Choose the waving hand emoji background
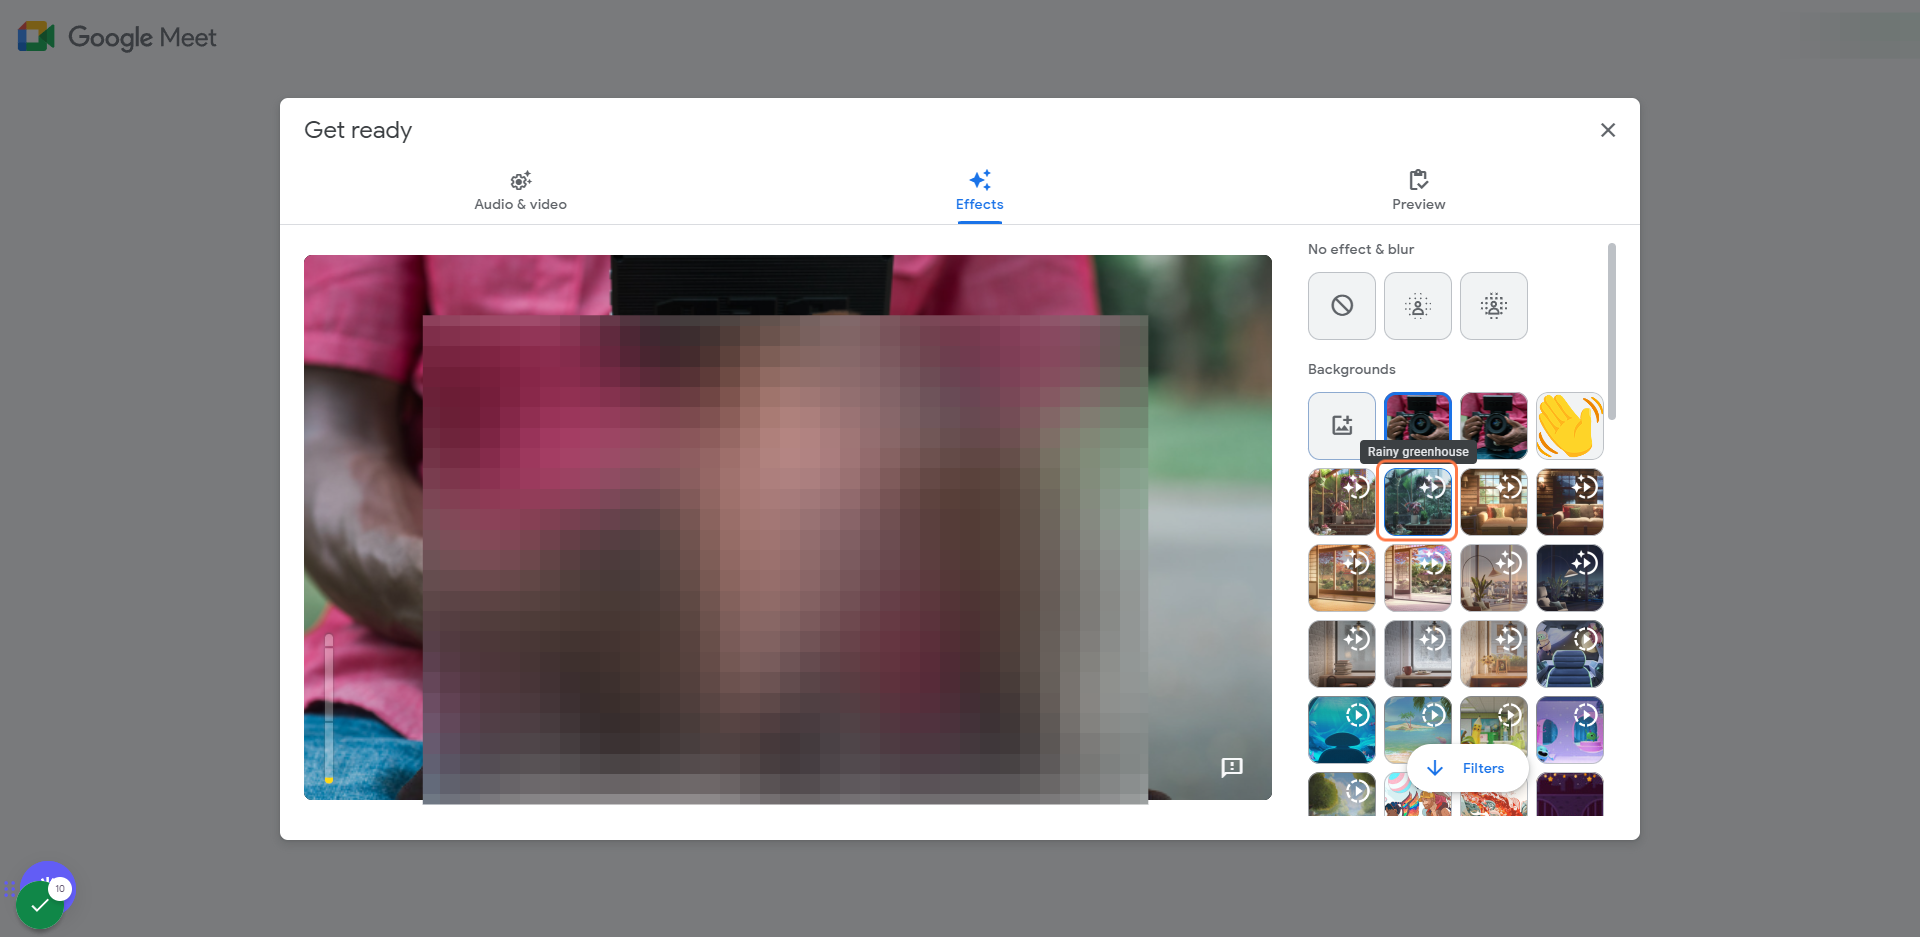Screen dimensions: 1920x937 [x=1570, y=426]
